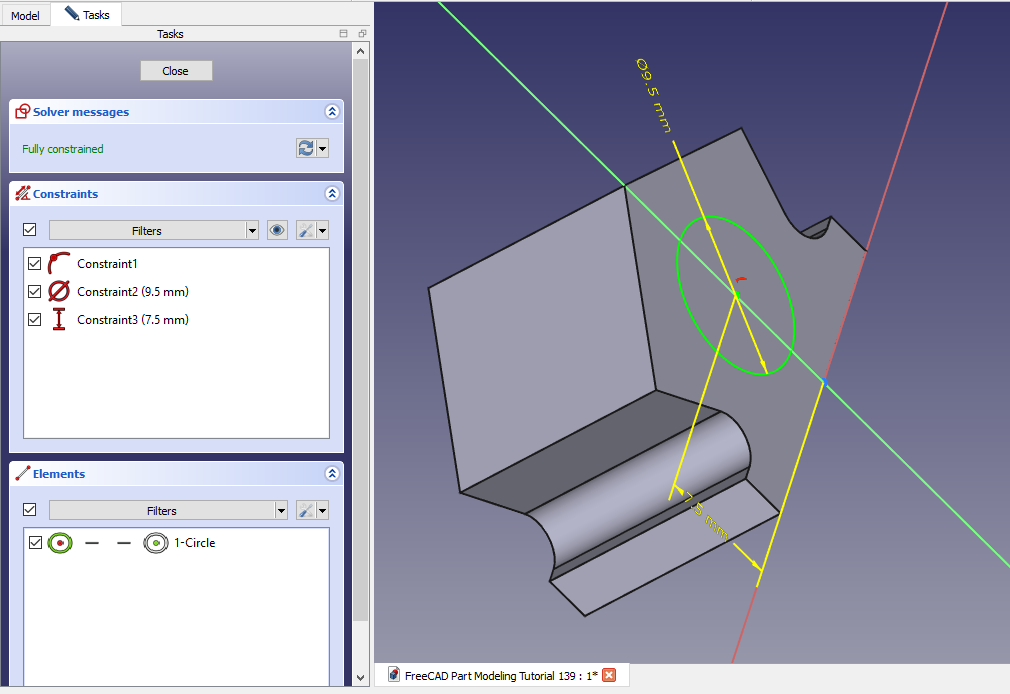
Task: Select Constraint2 diameter icon
Action: 59,292
